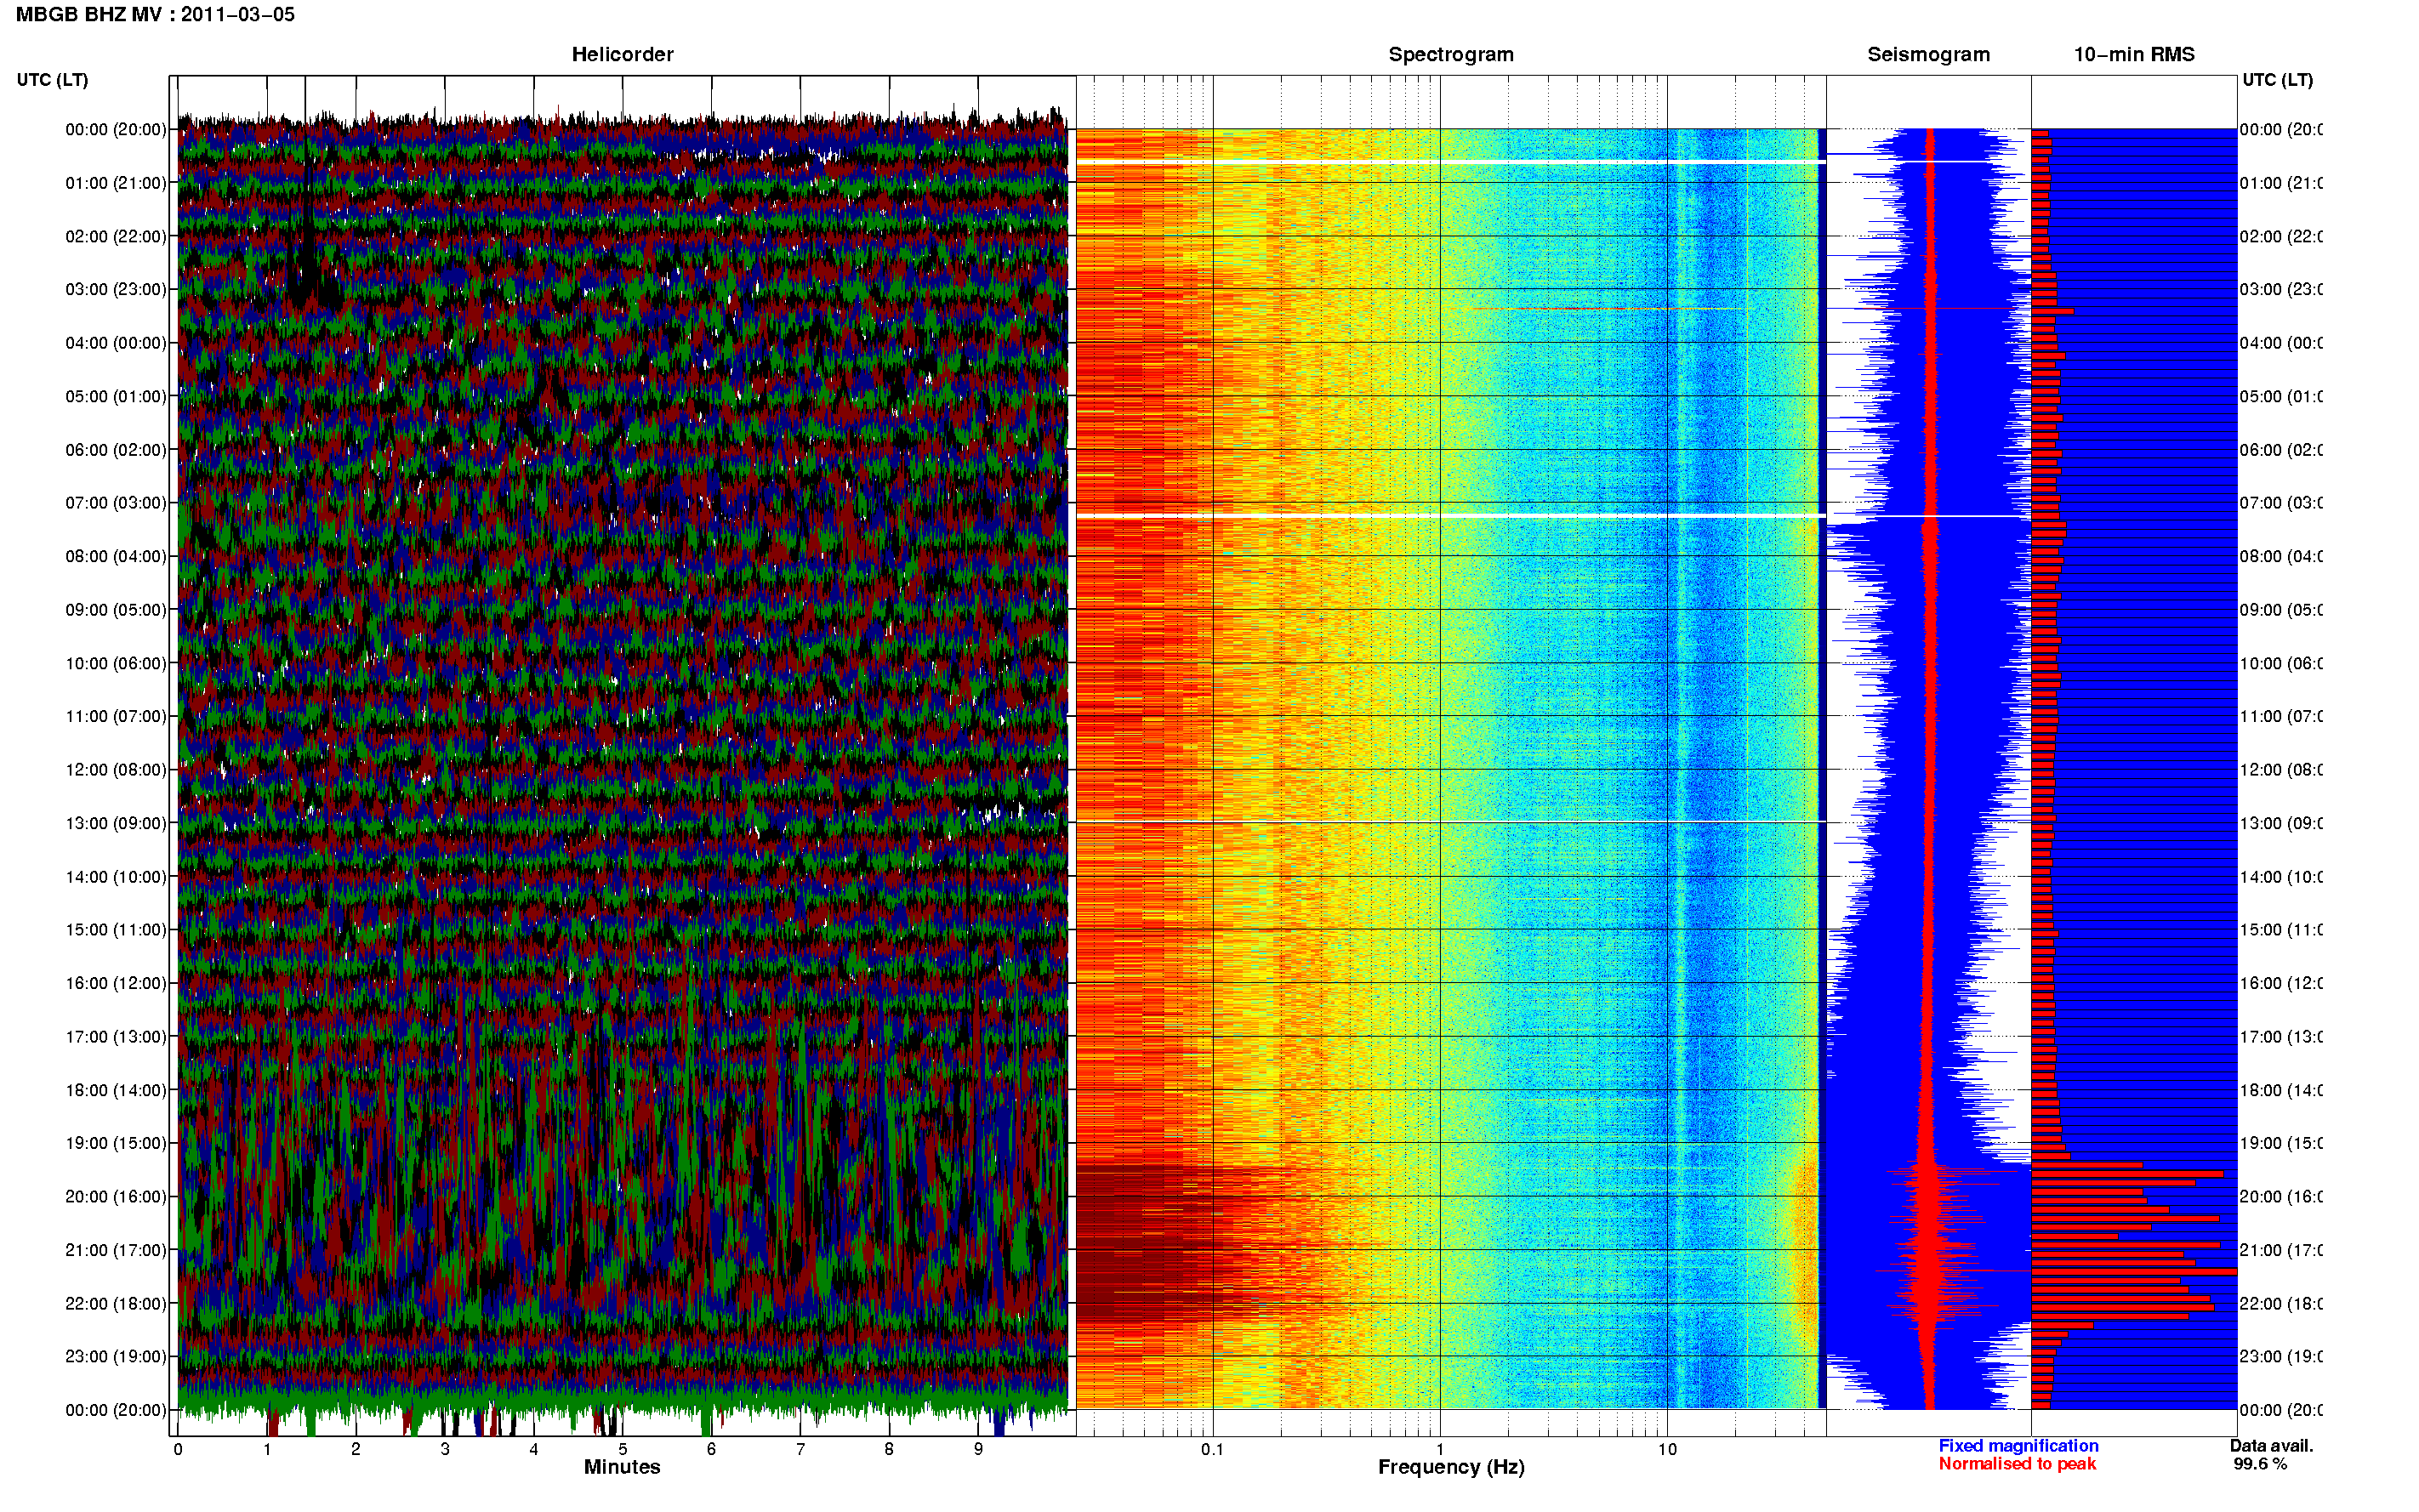The height and width of the screenshot is (1512, 2419).
Task: Click the left time label '17:00 (13:00)'
Action: [116, 1036]
